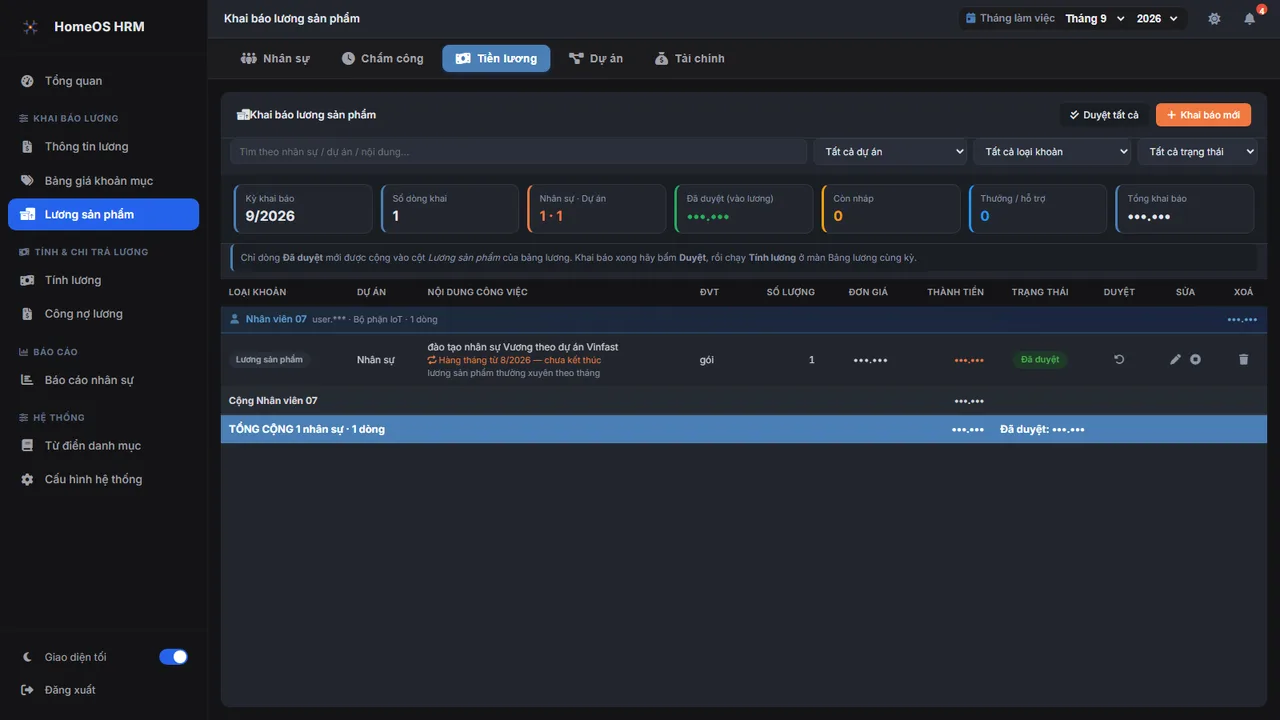Viewport: 1280px width, 720px height.
Task: Click the Lương sản phẩm tag in the row
Action: pyautogui.click(x=269, y=359)
